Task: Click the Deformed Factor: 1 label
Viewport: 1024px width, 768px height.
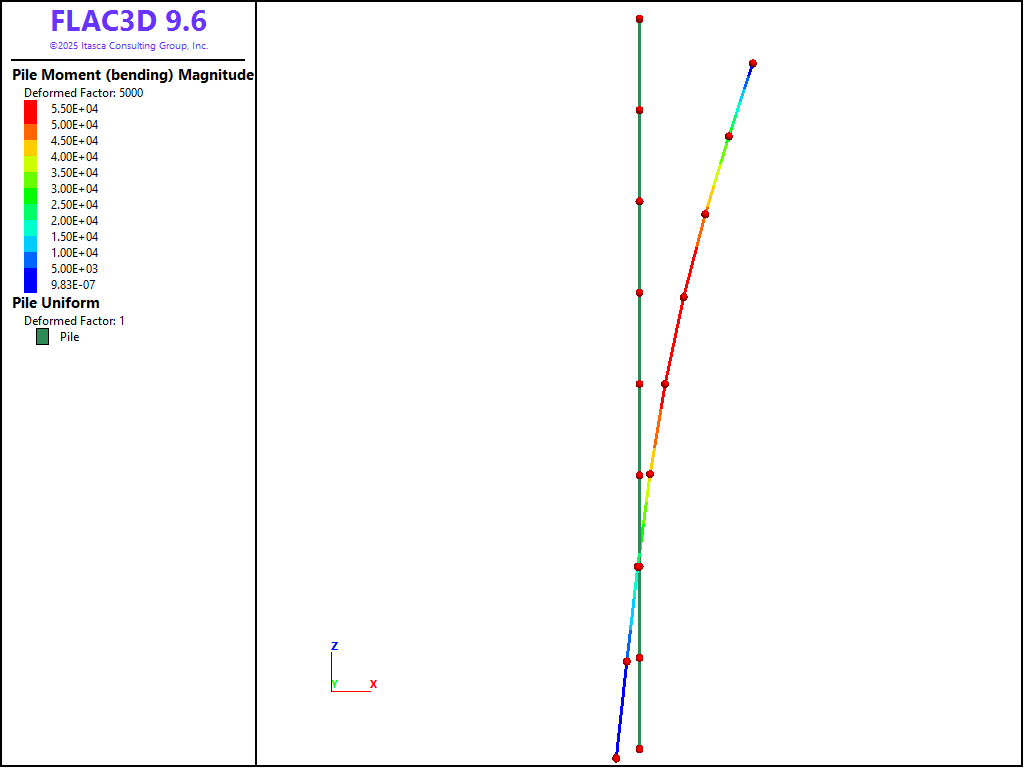Action: point(74,321)
